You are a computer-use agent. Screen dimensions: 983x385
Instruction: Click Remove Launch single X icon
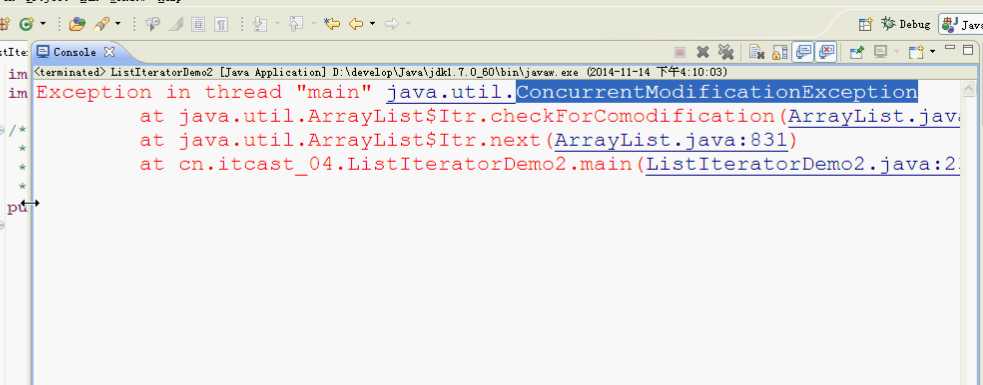703,52
